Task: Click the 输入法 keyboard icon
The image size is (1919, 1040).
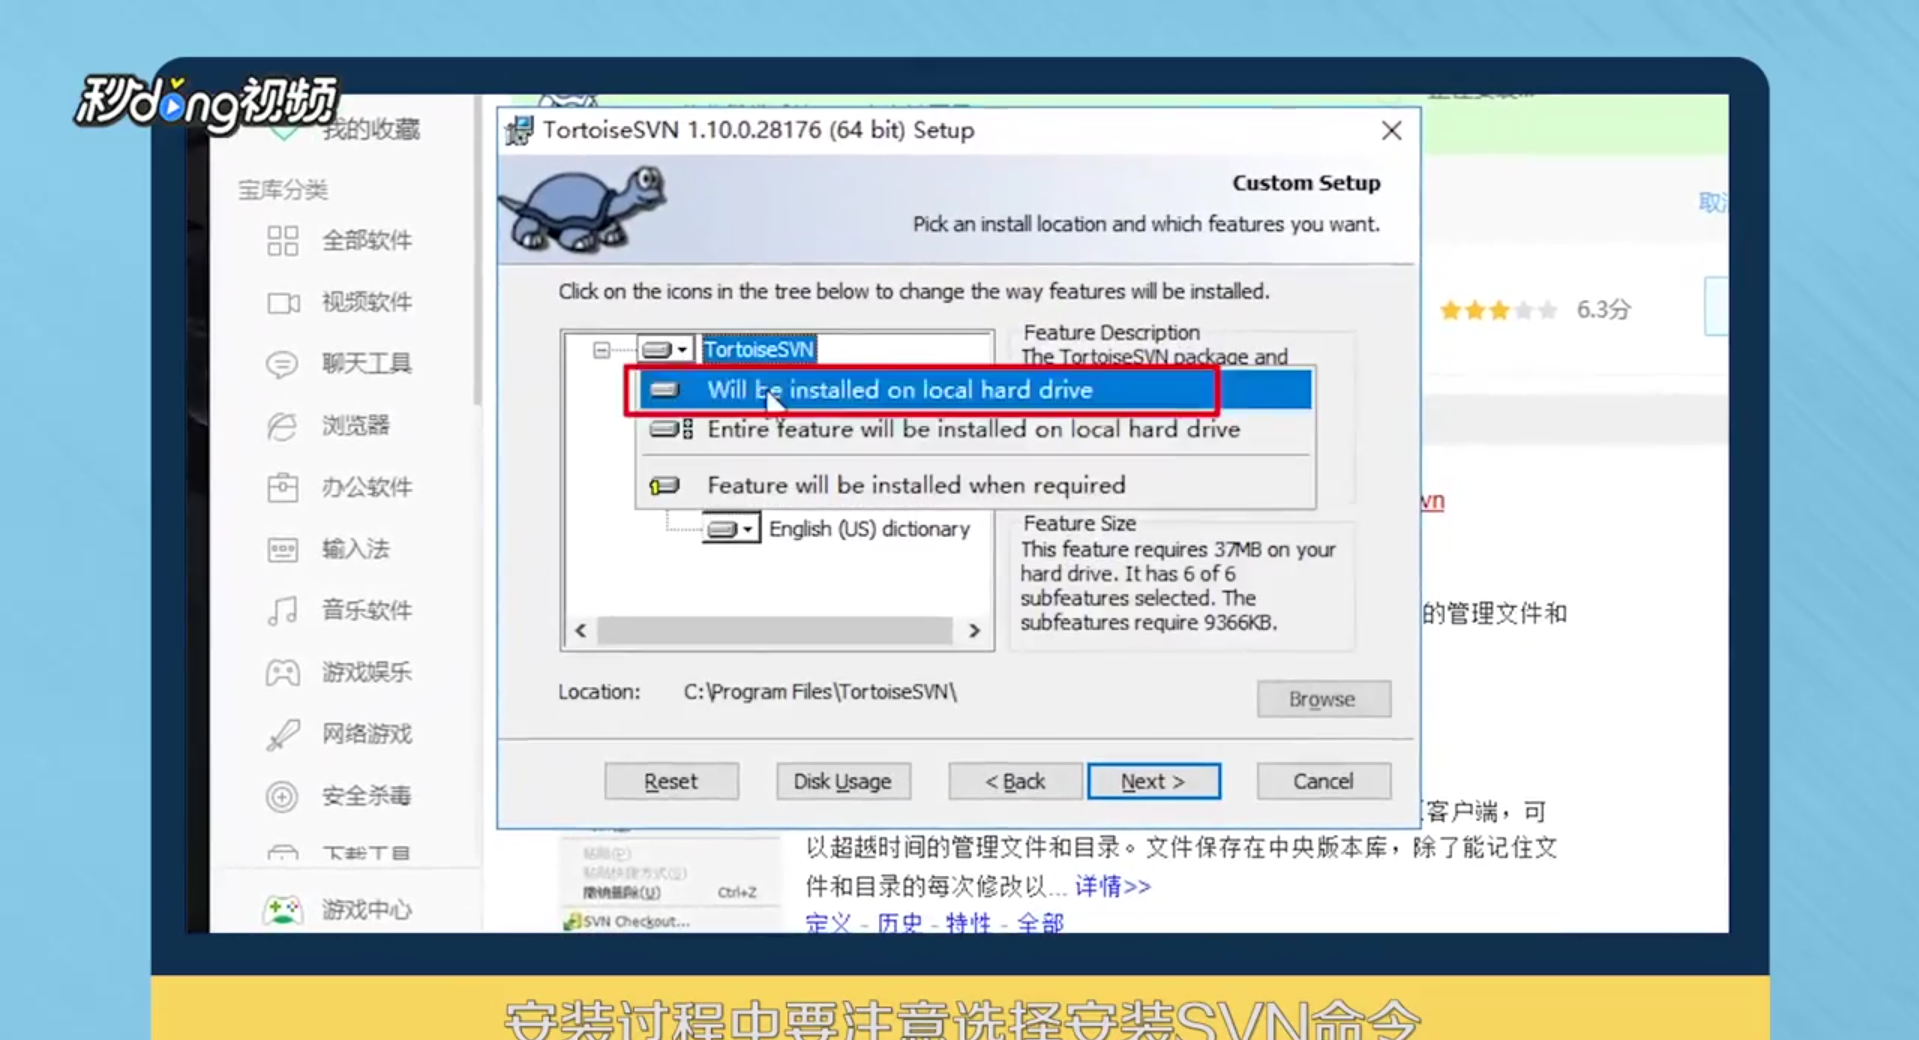Action: [x=283, y=551]
